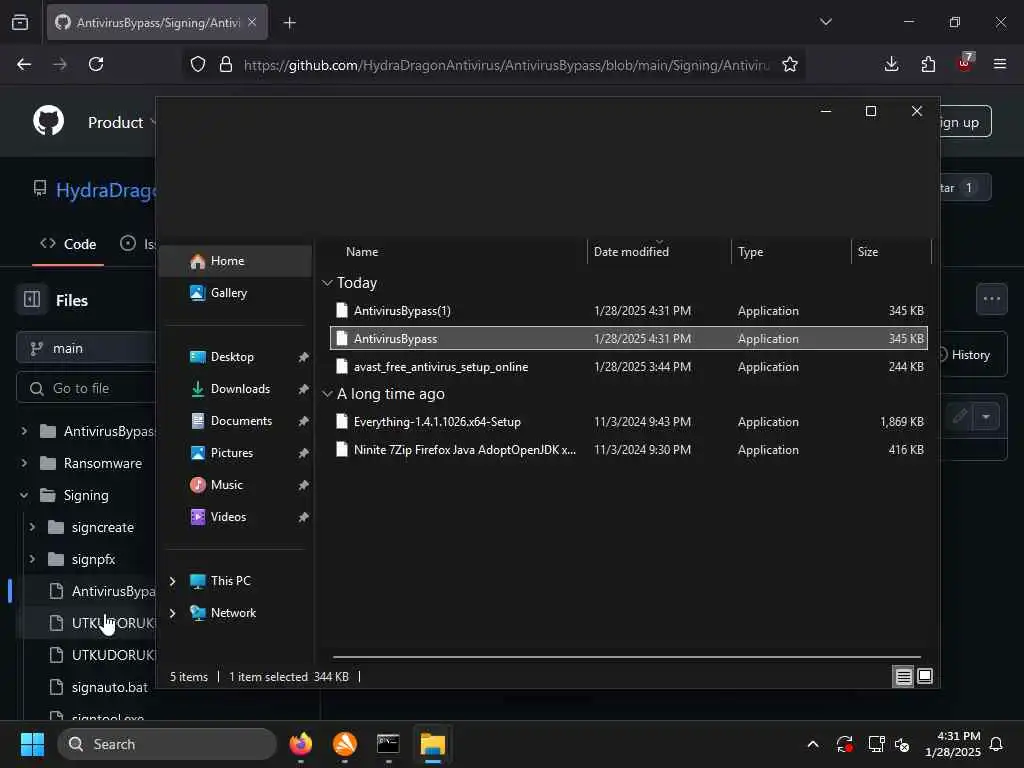Open signauto.bat in file tree
The height and width of the screenshot is (768, 1024).
[x=110, y=687]
